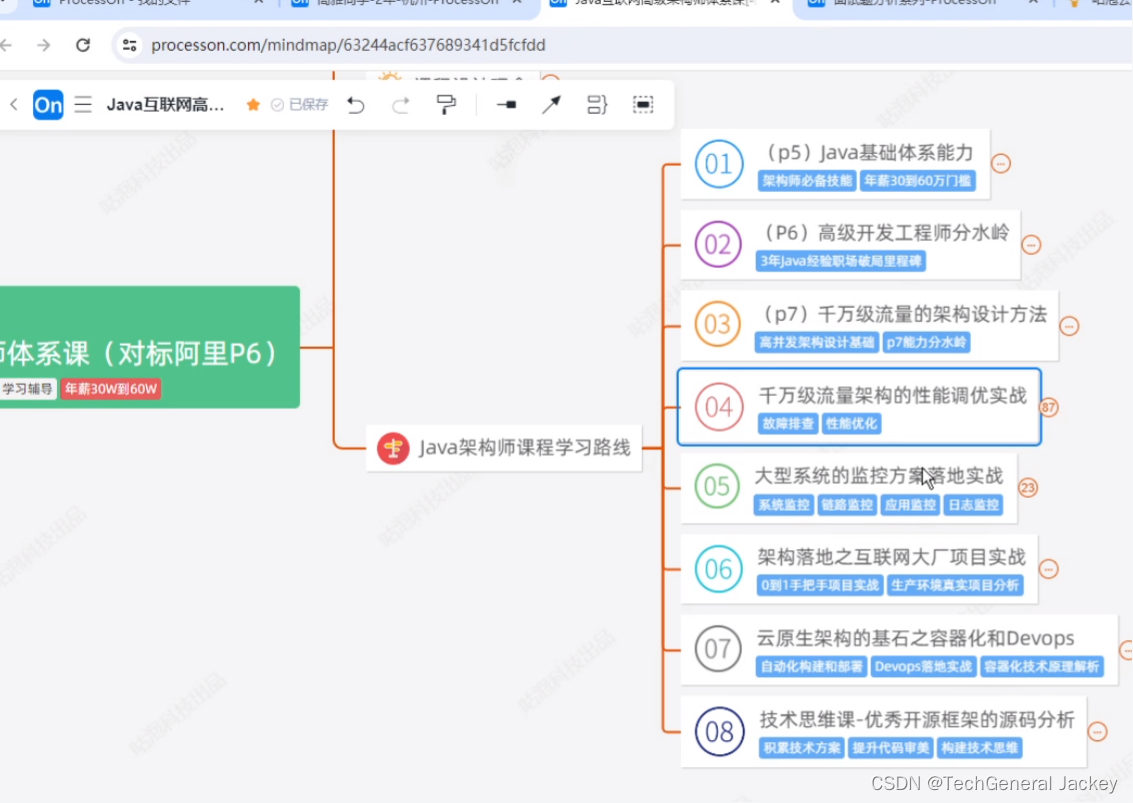Click the 已保存 saved status button
The width and height of the screenshot is (1133, 803).
[x=298, y=103]
